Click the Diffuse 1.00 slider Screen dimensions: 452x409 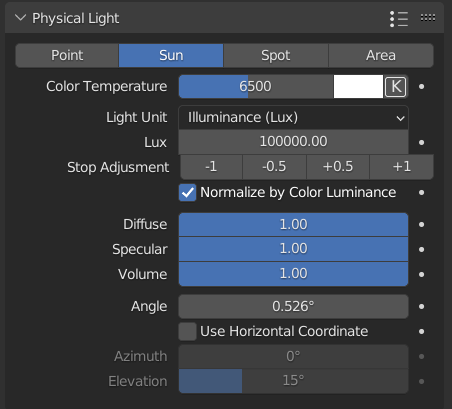(x=294, y=224)
